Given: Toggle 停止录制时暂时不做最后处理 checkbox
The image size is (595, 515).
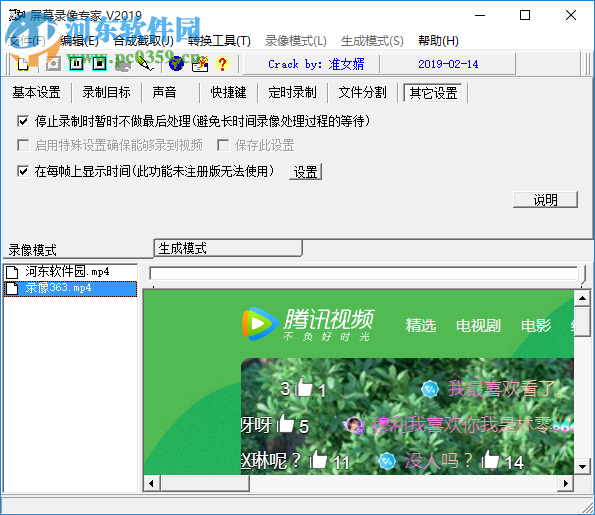Looking at the screenshot, I should coord(23,121).
